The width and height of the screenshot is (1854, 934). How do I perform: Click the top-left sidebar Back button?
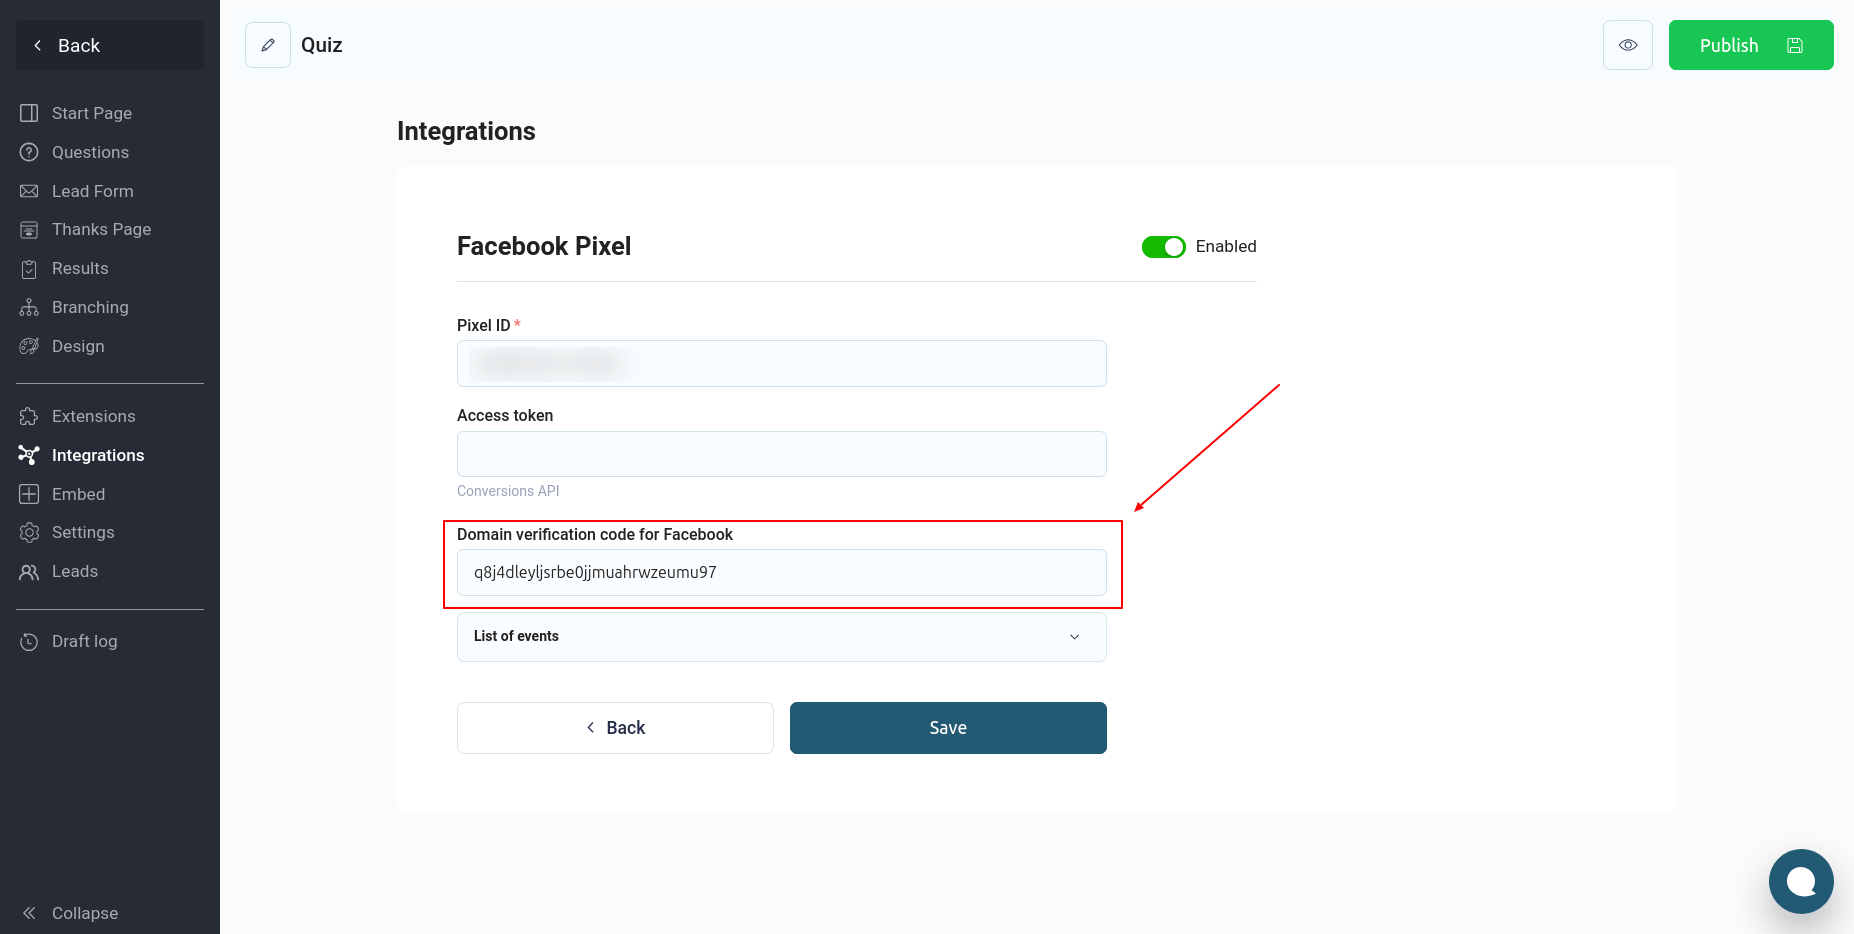[110, 45]
